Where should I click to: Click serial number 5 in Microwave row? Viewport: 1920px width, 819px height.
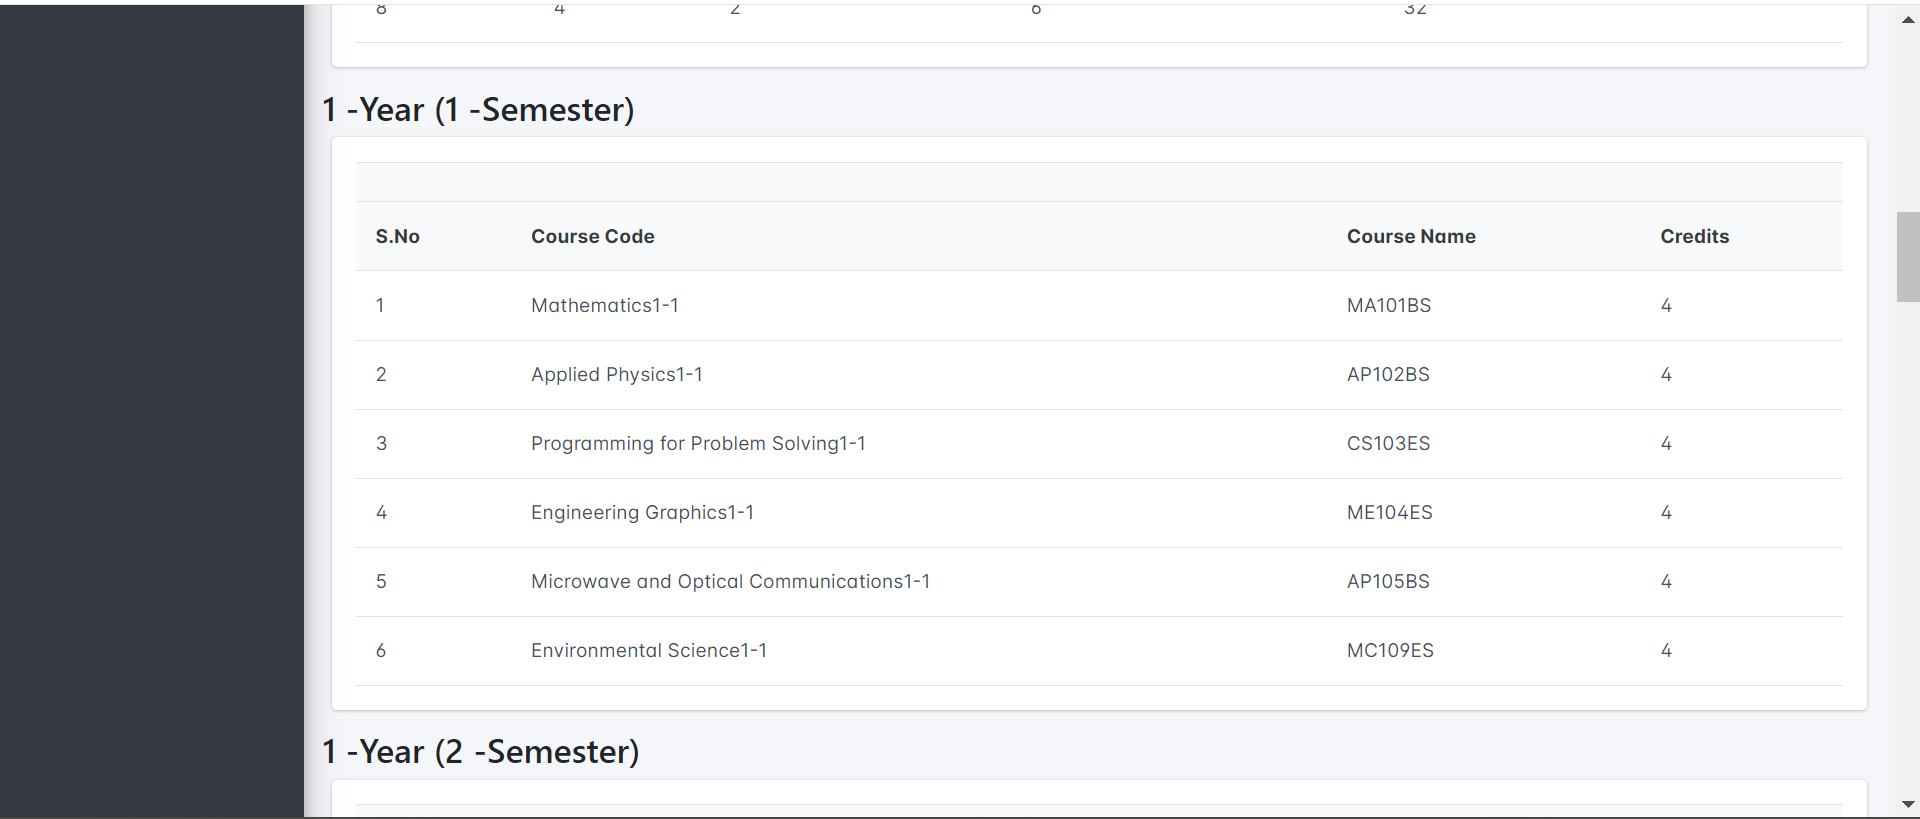pyautogui.click(x=381, y=582)
